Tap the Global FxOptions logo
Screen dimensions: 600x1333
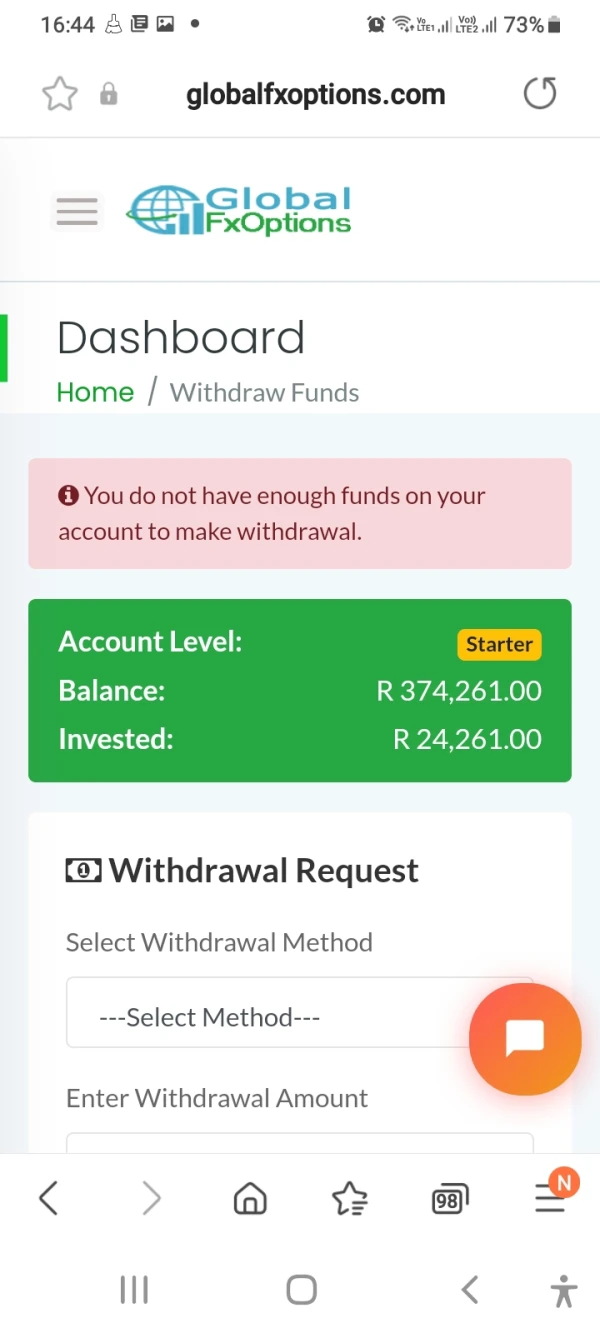[240, 211]
